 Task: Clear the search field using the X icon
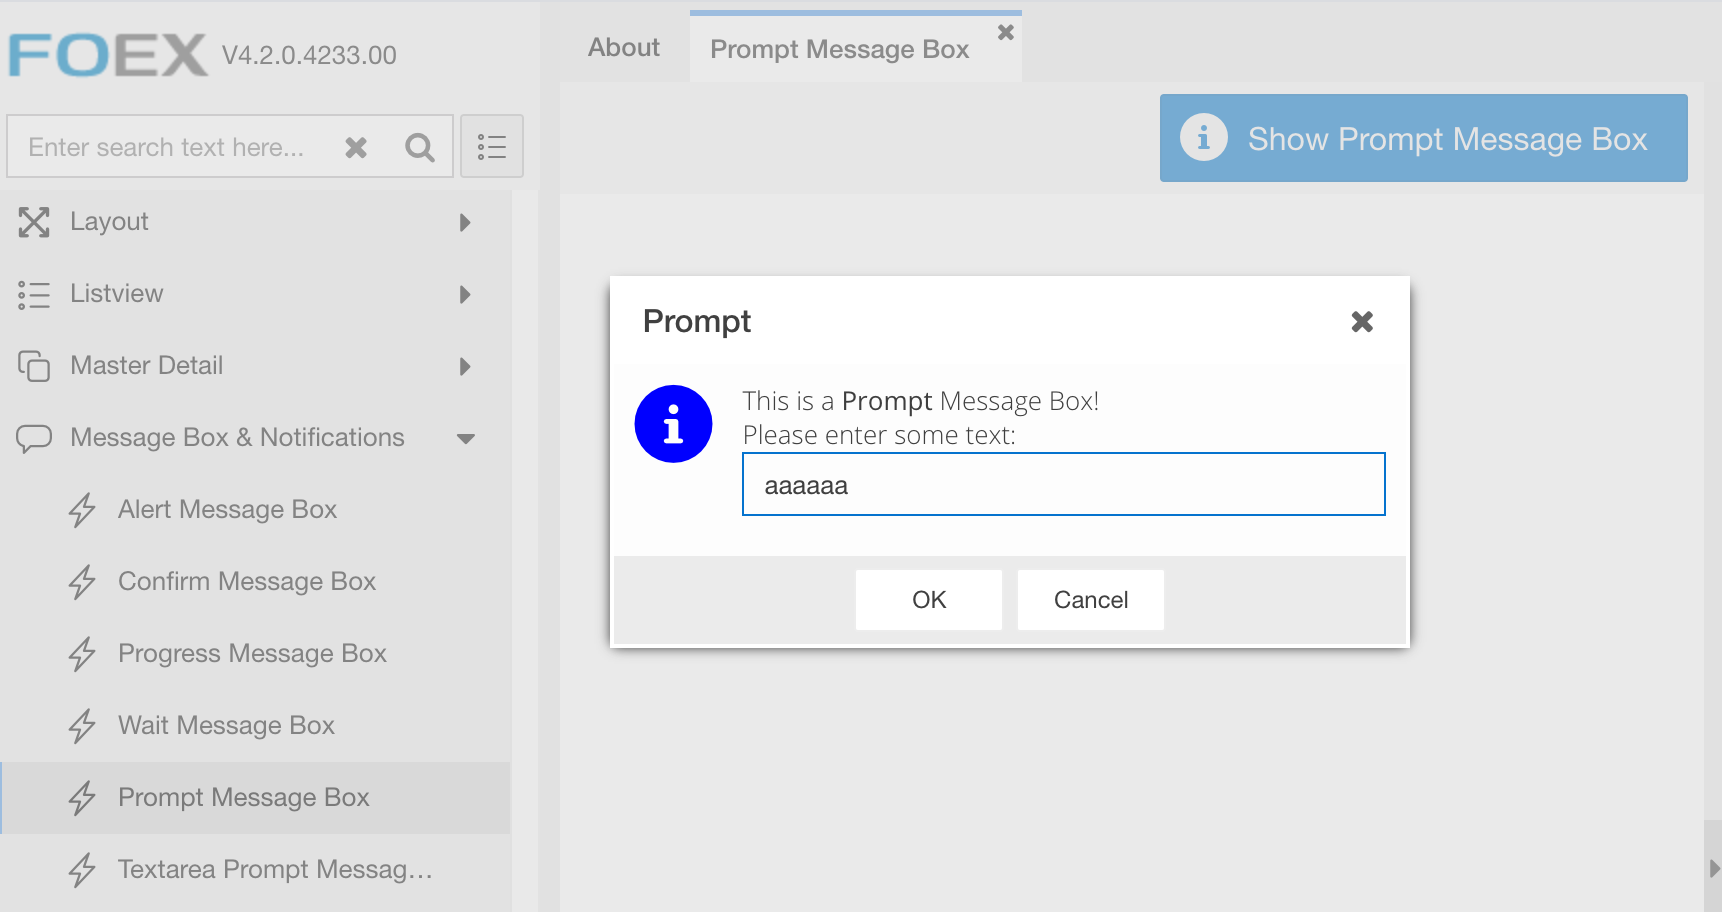(355, 146)
